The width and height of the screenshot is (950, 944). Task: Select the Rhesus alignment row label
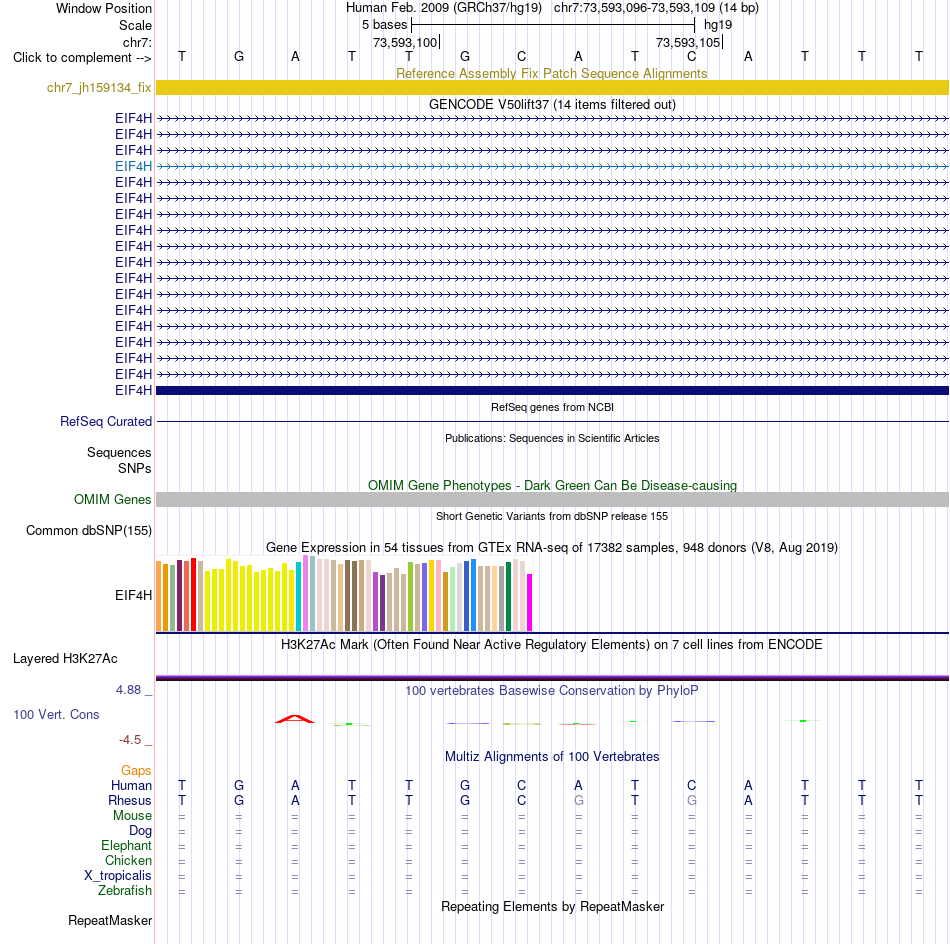click(130, 800)
